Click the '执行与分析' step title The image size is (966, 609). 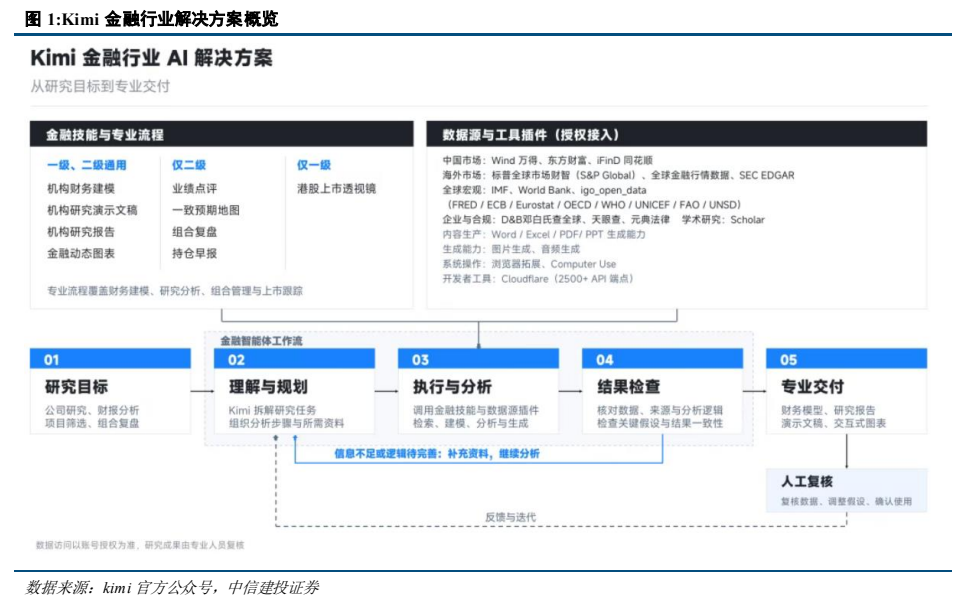point(452,387)
